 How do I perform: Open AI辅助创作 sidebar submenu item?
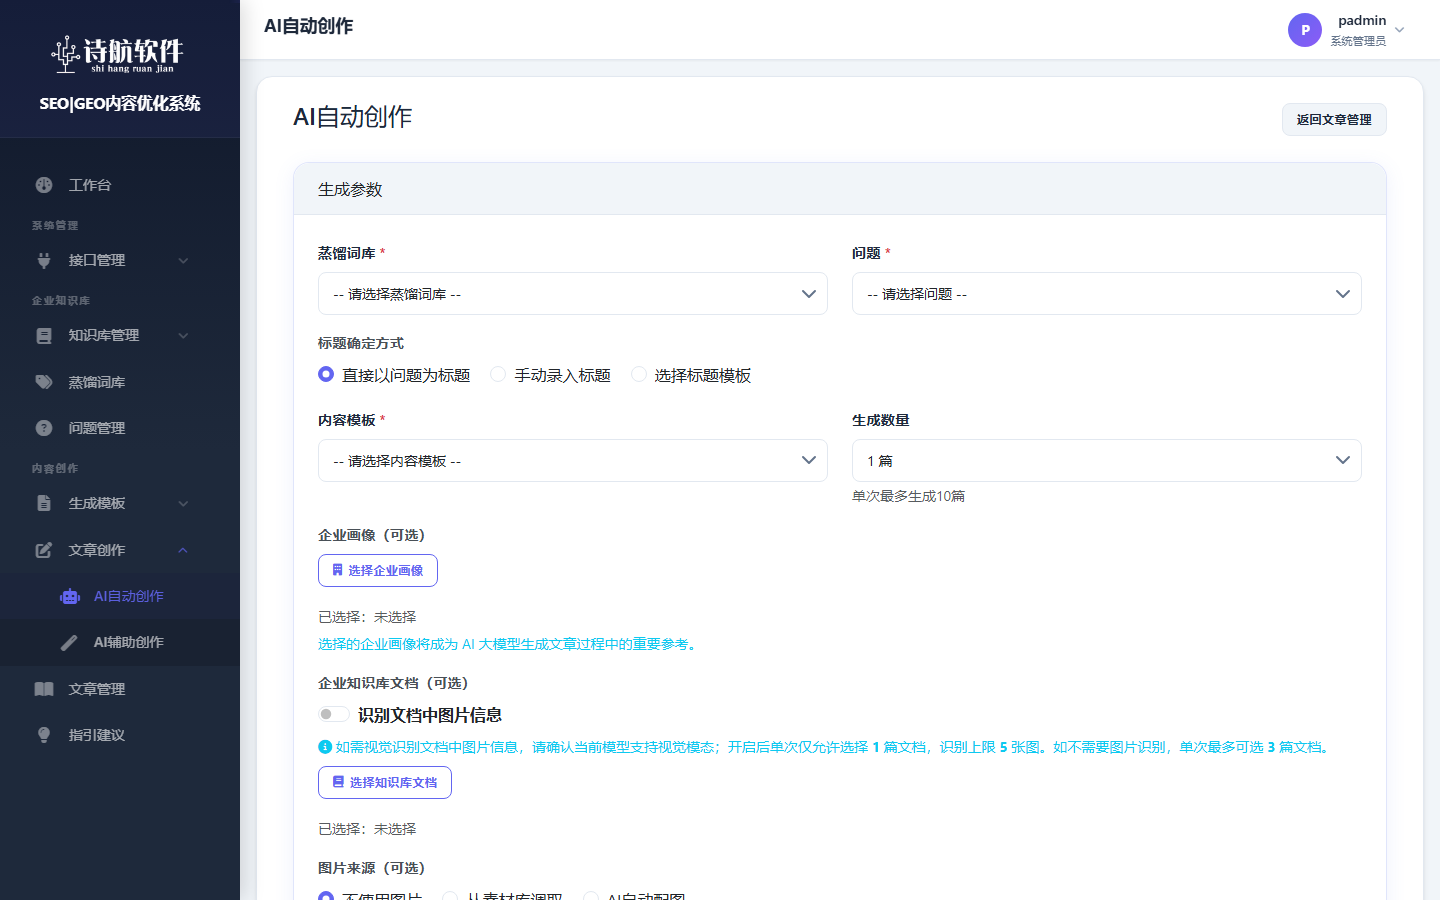coord(120,642)
